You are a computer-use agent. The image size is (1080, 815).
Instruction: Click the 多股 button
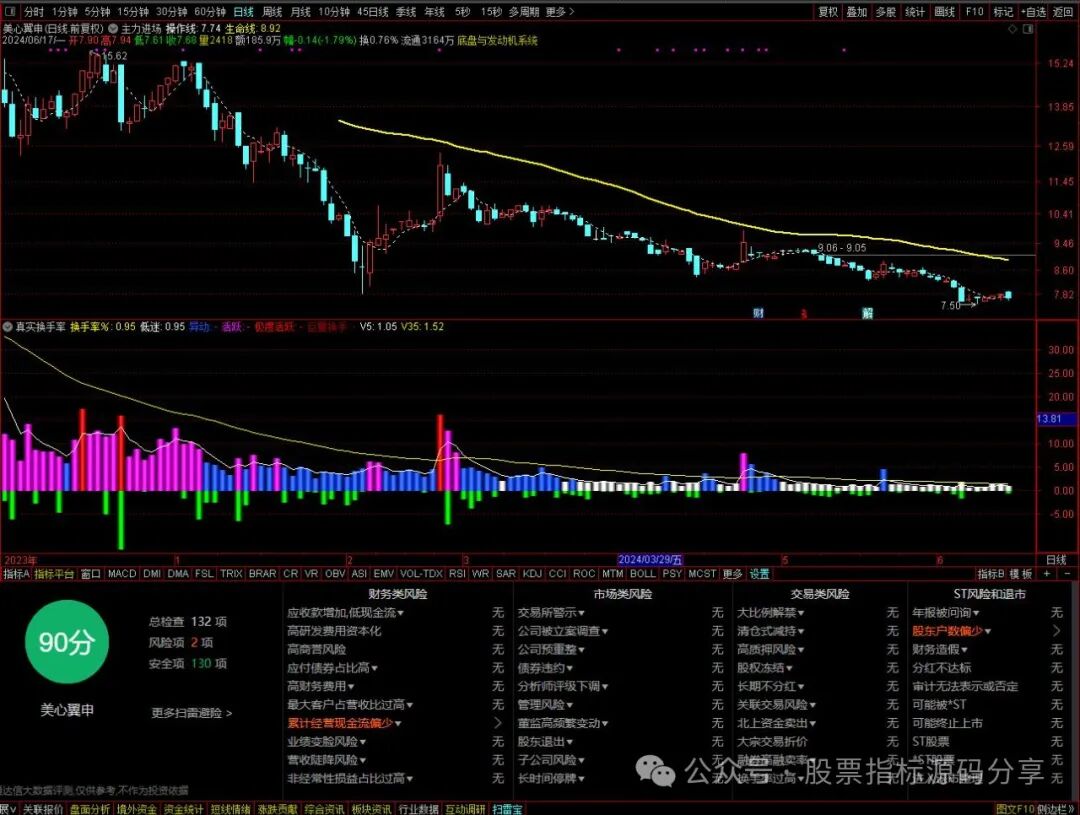[886, 12]
